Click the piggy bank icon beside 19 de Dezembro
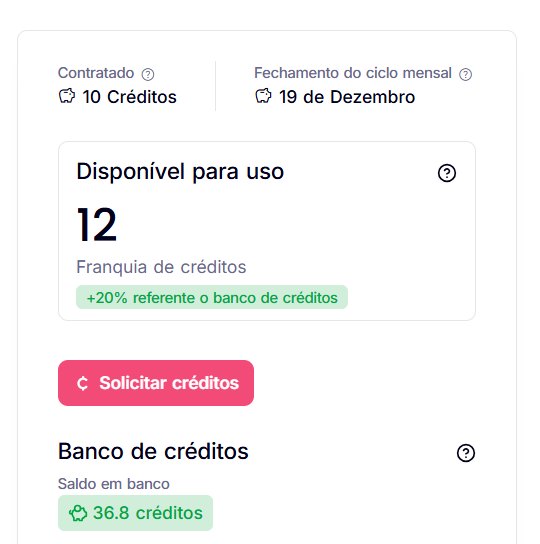The image size is (540, 544). 263,96
